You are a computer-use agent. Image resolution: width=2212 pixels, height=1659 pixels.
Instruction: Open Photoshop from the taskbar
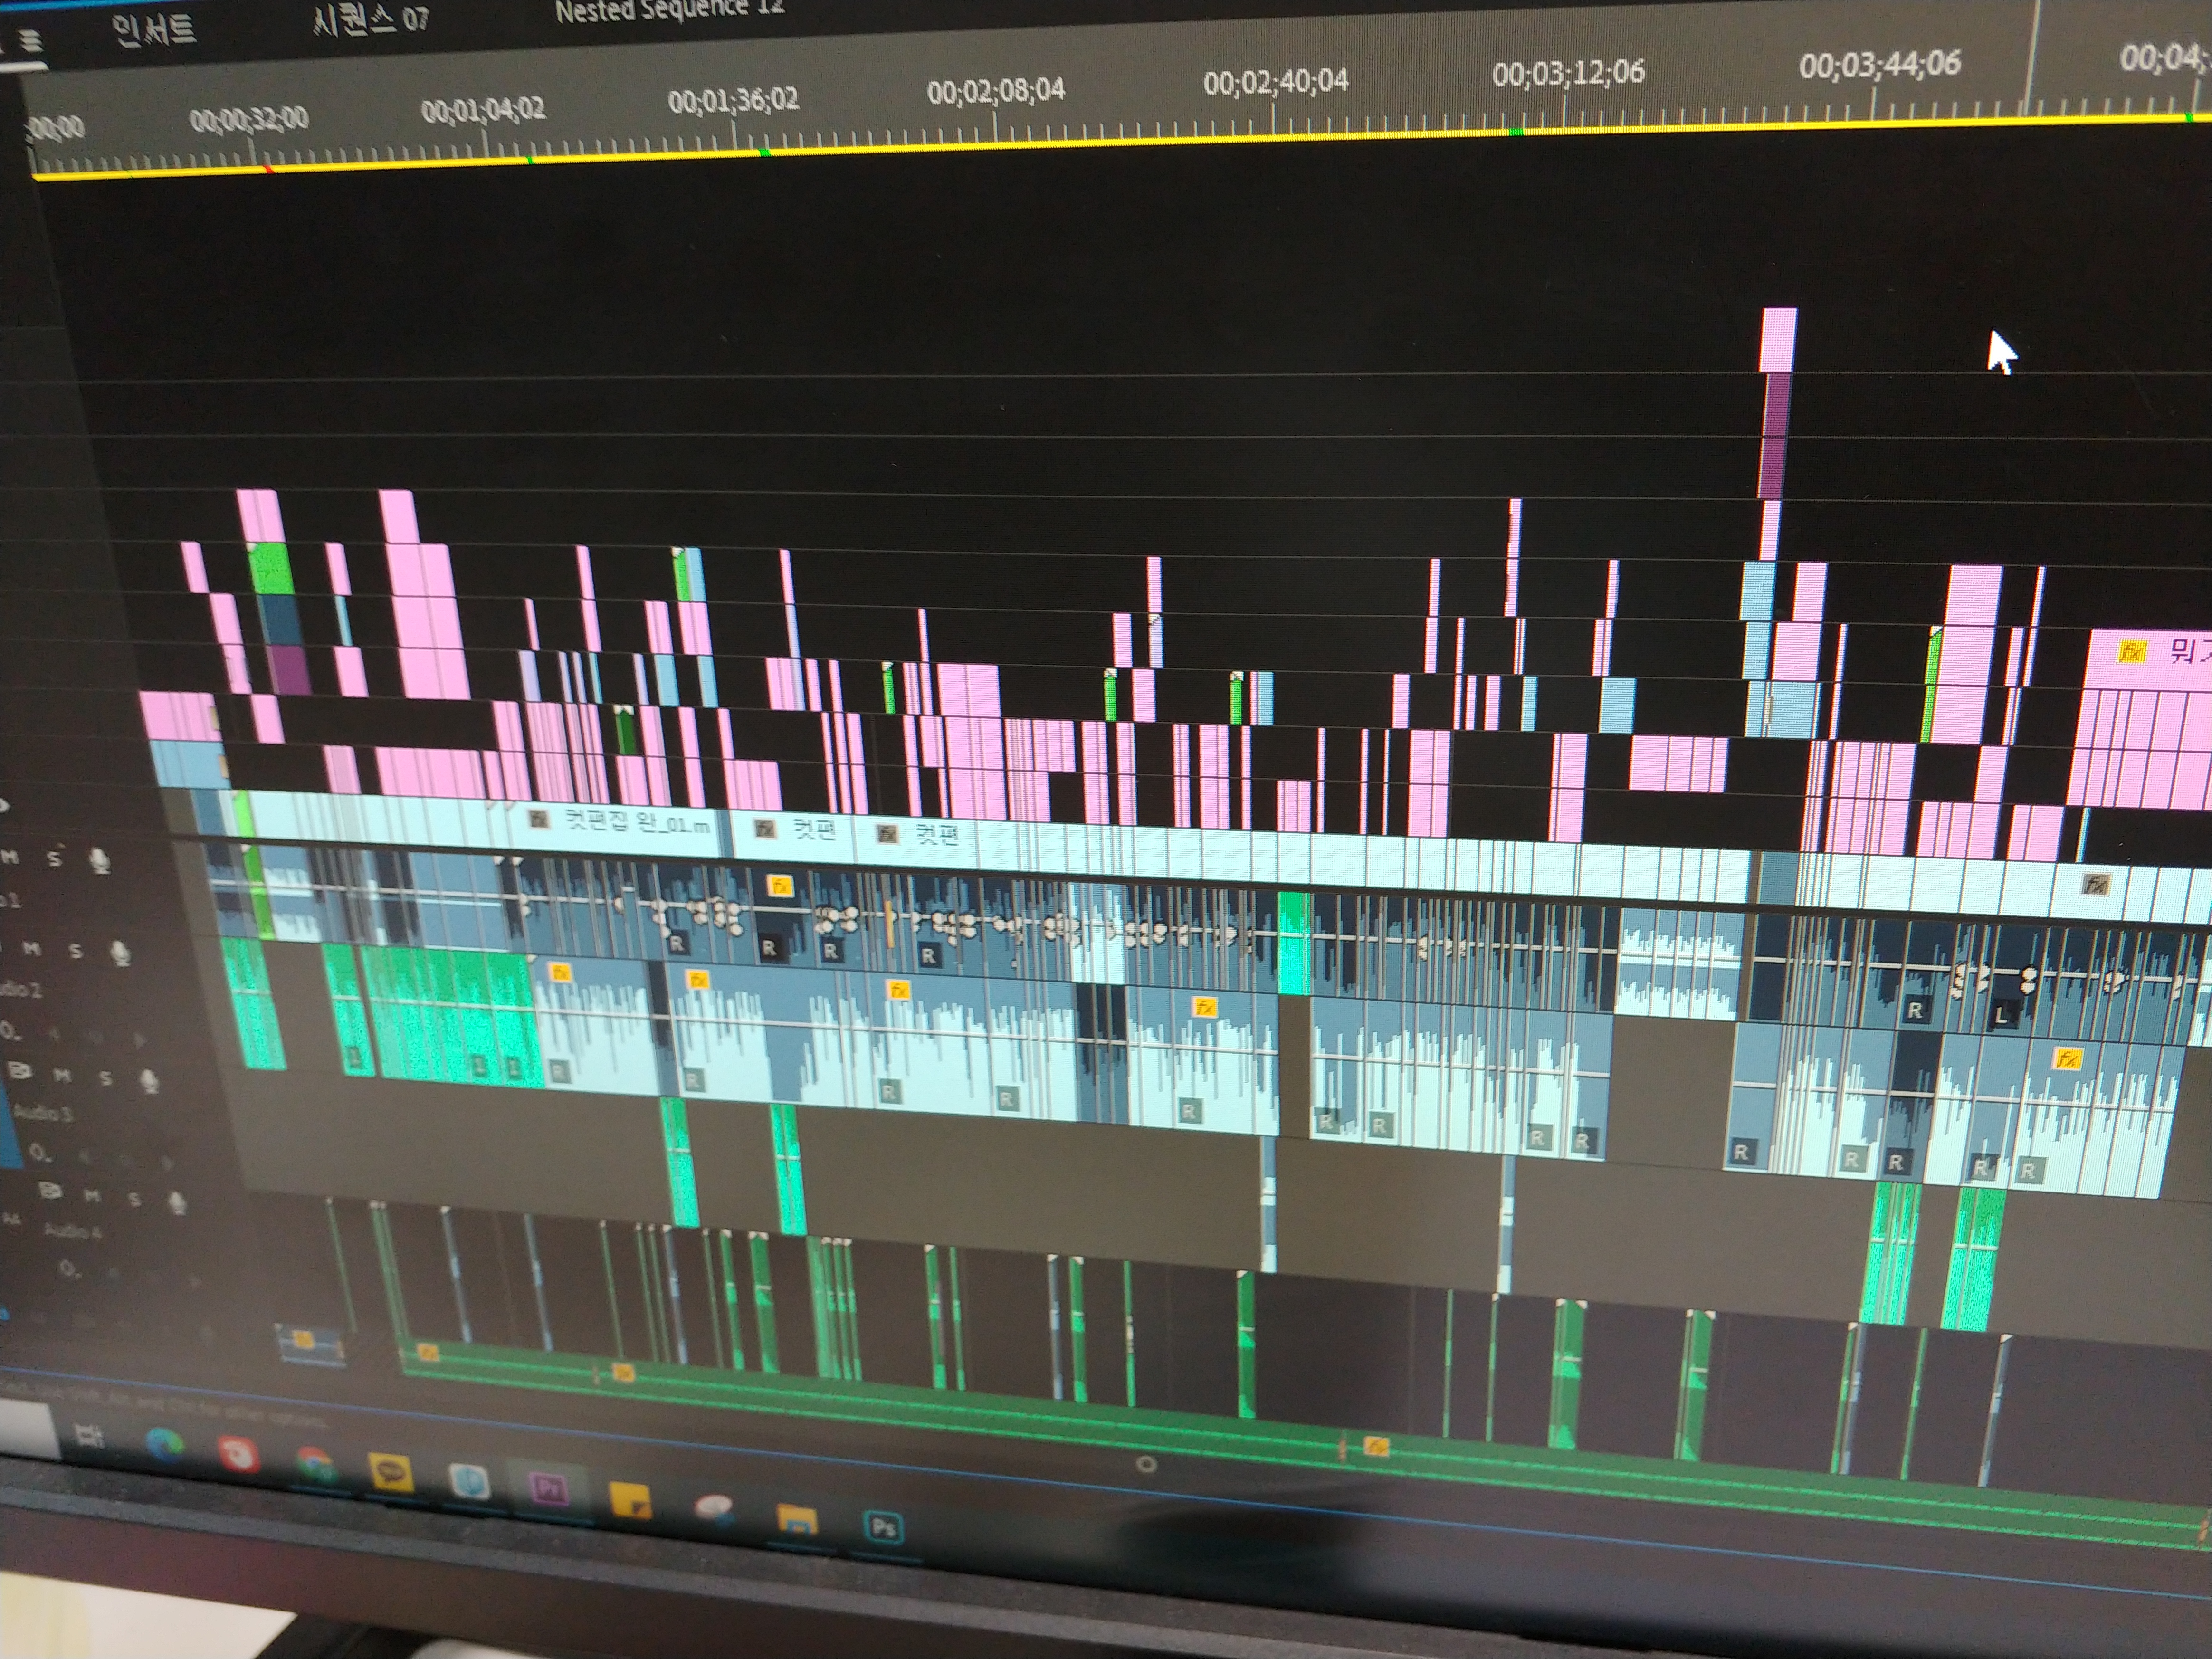pyautogui.click(x=883, y=1527)
